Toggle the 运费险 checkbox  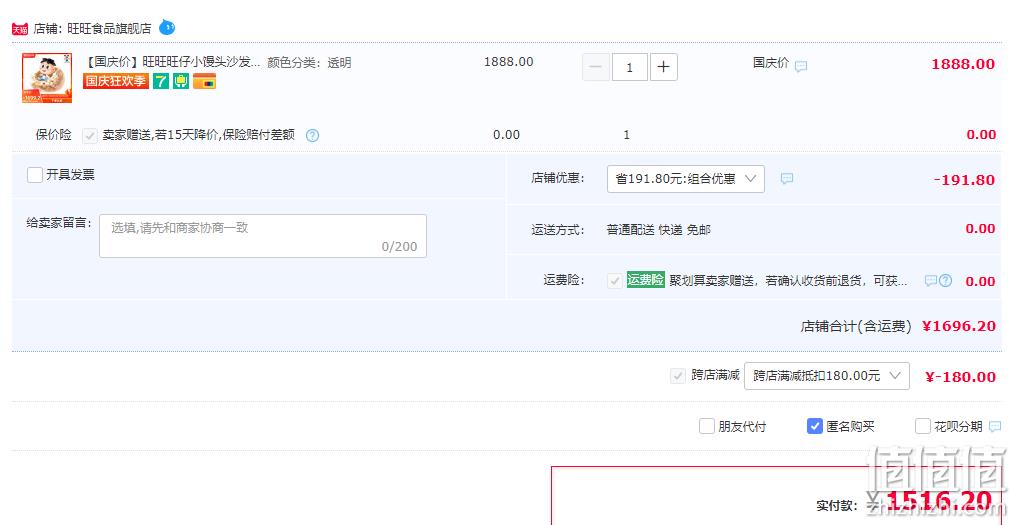(614, 281)
